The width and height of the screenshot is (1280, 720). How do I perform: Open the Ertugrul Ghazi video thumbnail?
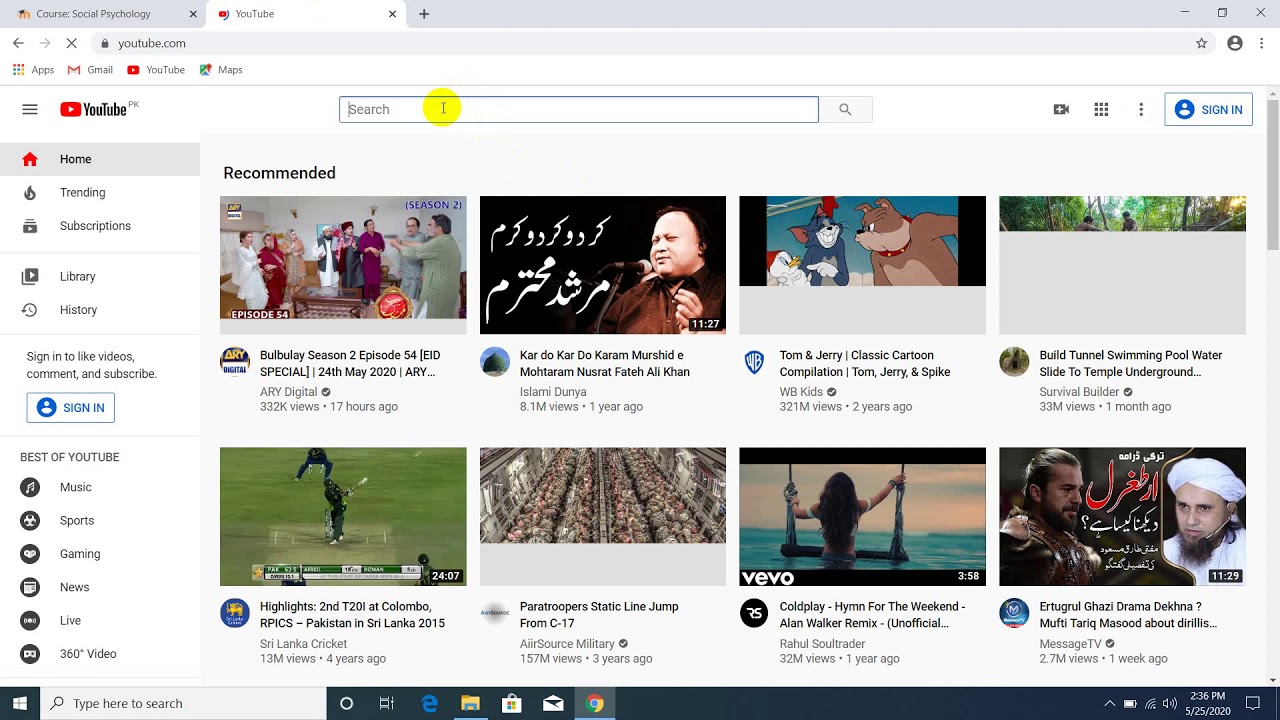1122,516
